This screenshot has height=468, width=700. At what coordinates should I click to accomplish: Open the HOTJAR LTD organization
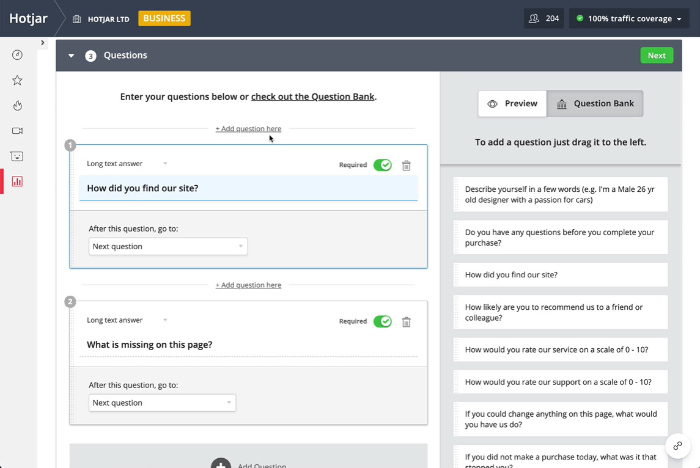pos(101,19)
